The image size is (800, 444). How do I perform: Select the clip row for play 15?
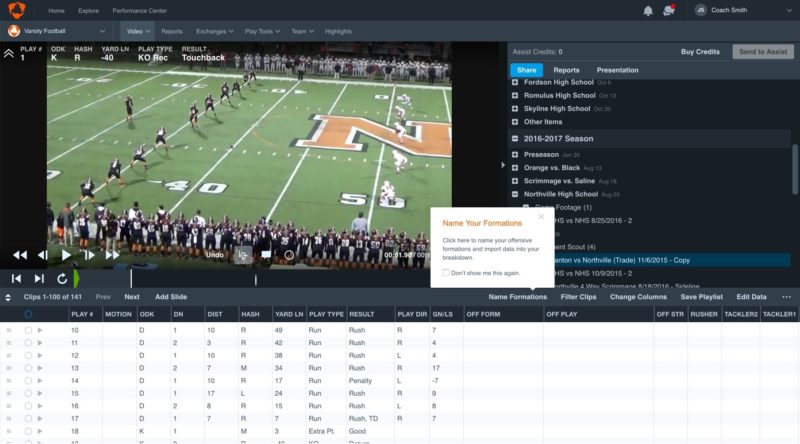pos(28,393)
